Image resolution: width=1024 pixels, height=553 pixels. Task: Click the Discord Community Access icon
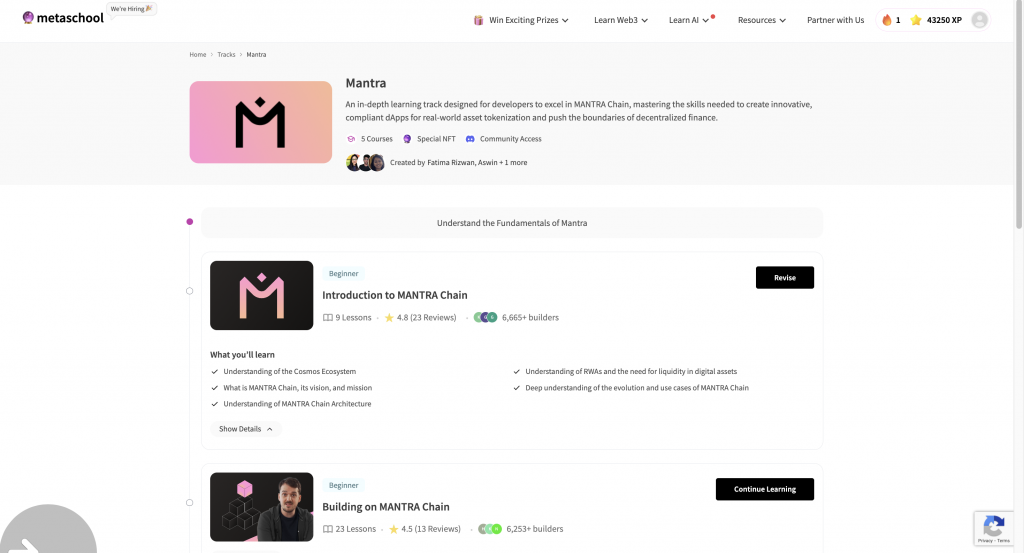click(470, 139)
